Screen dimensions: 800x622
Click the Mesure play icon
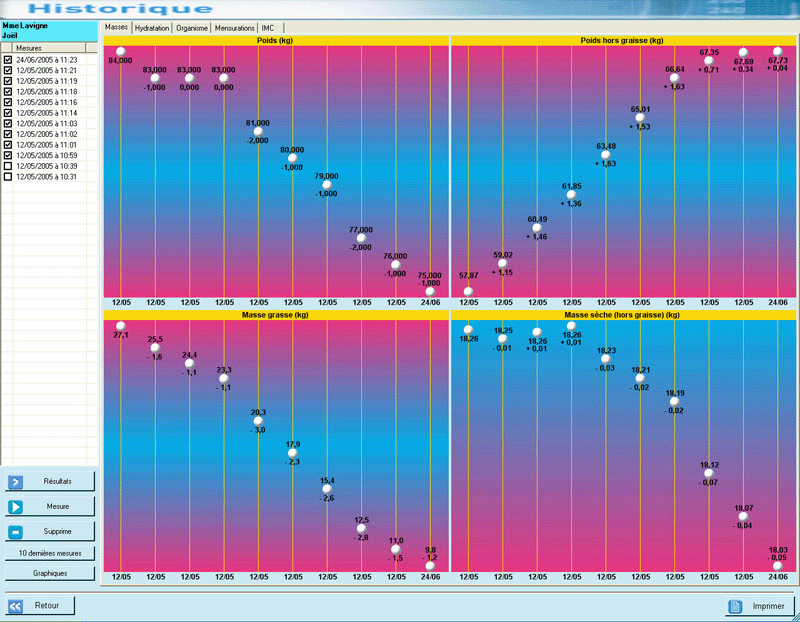click(15, 507)
